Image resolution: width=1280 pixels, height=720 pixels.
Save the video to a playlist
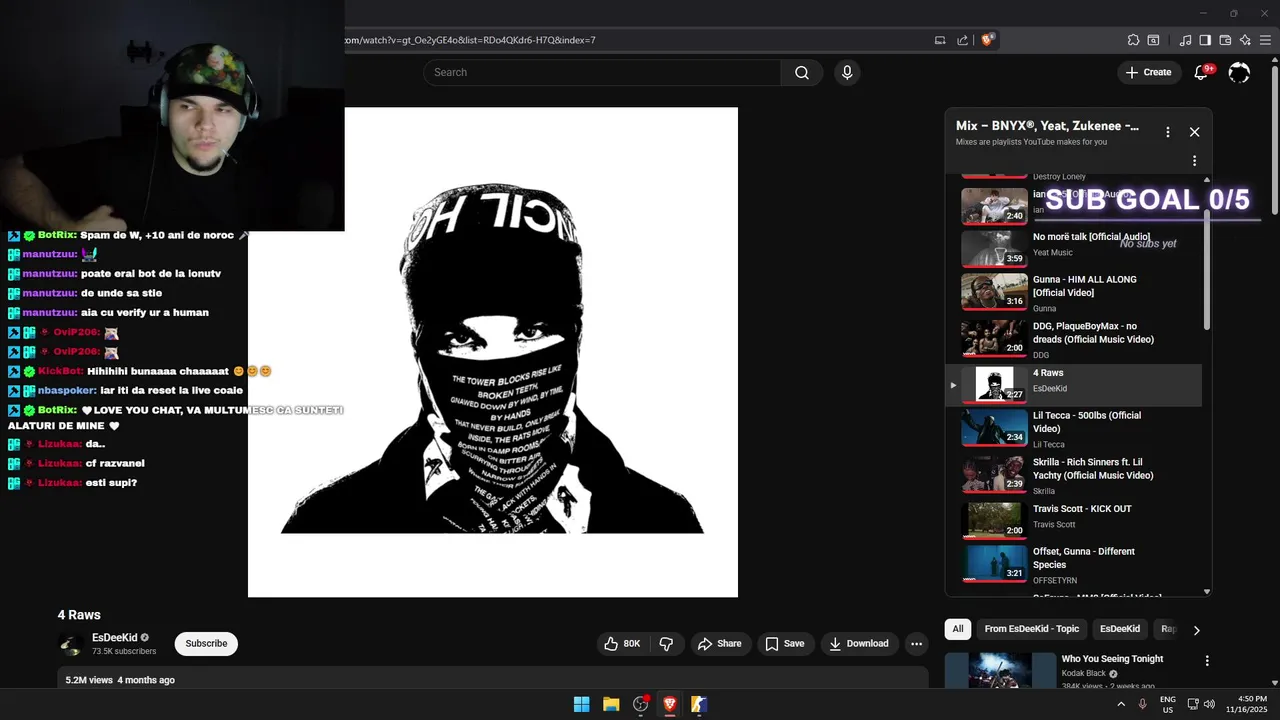pyautogui.click(x=784, y=644)
